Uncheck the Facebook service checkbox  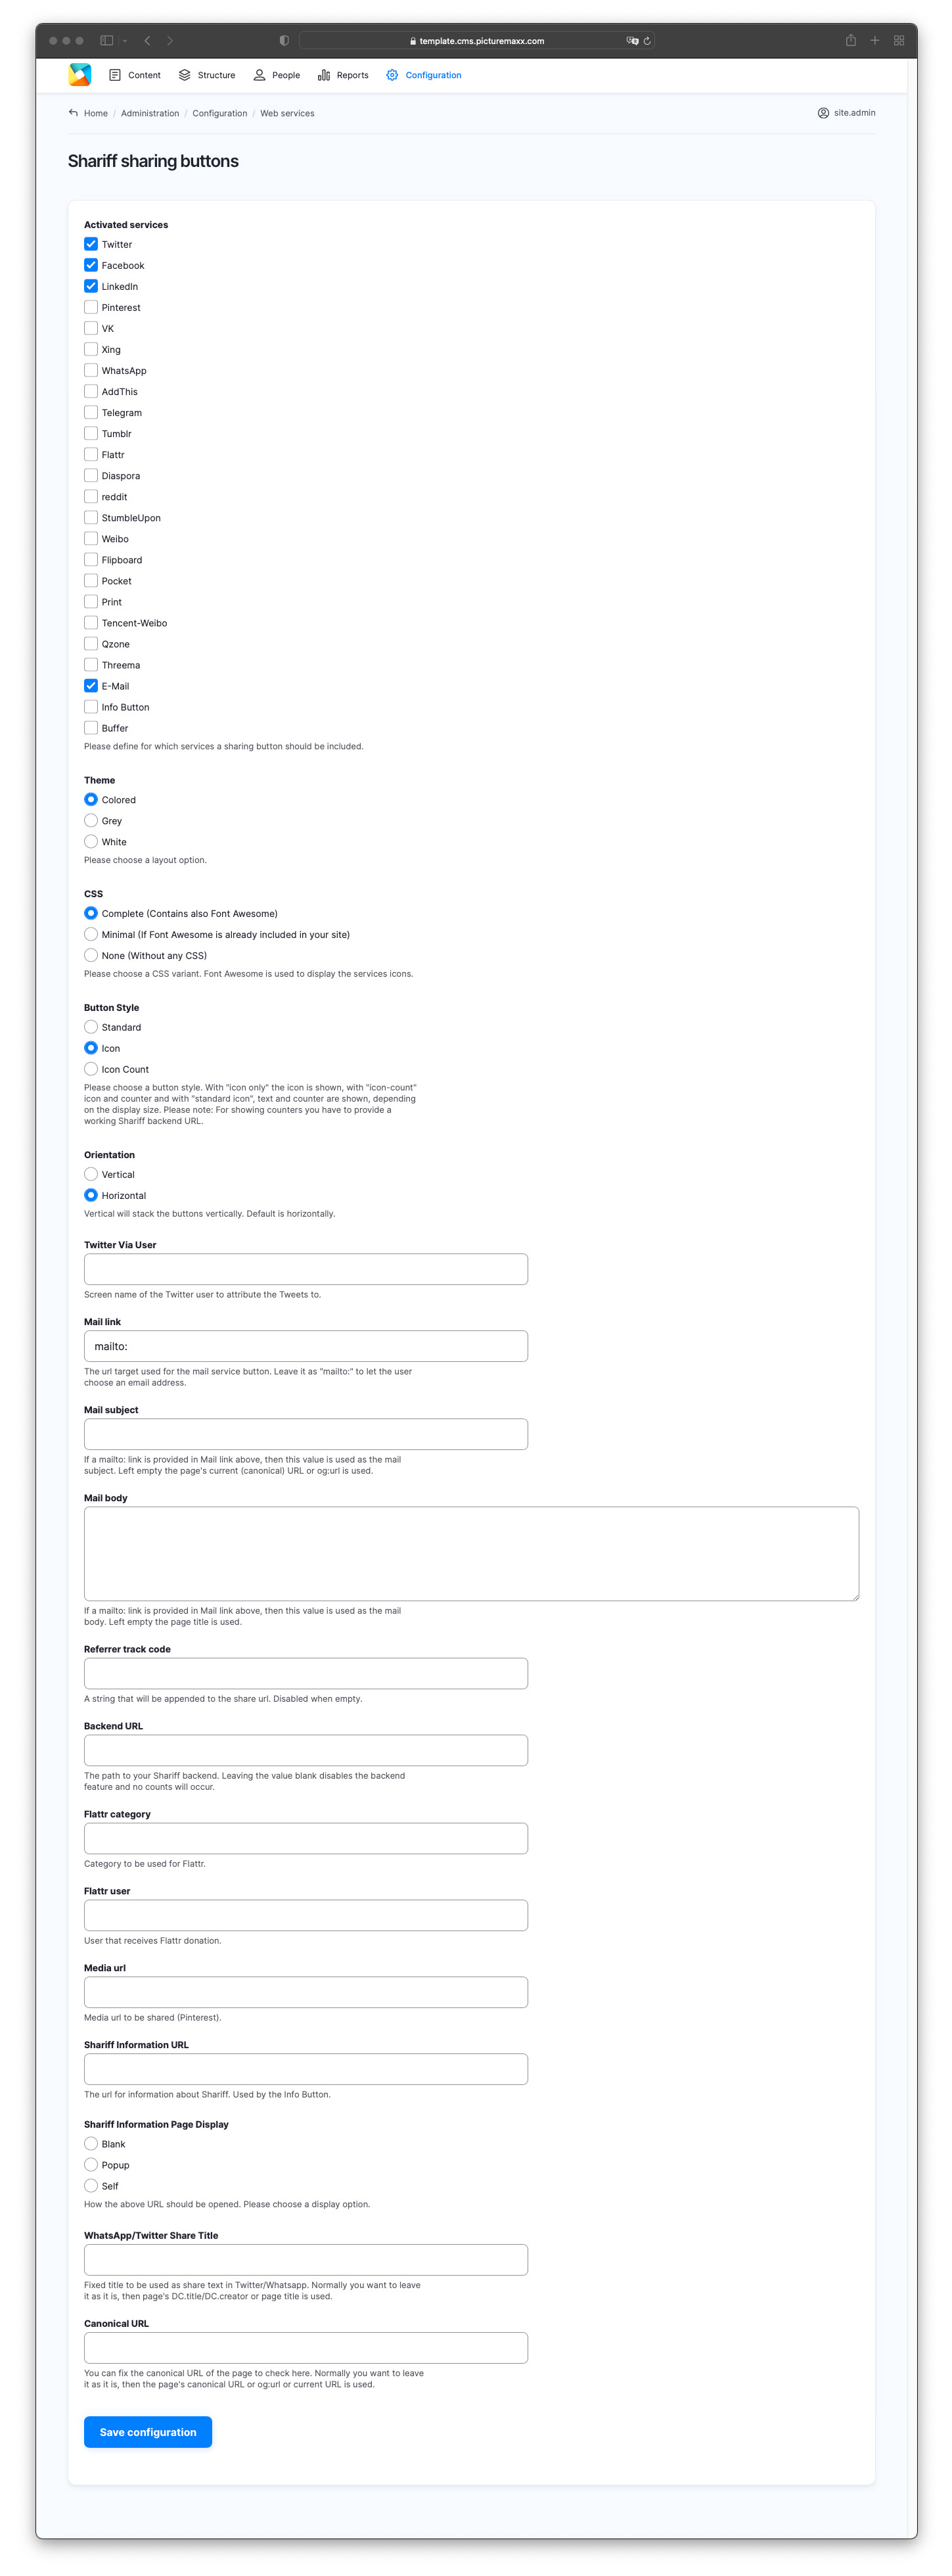click(91, 265)
